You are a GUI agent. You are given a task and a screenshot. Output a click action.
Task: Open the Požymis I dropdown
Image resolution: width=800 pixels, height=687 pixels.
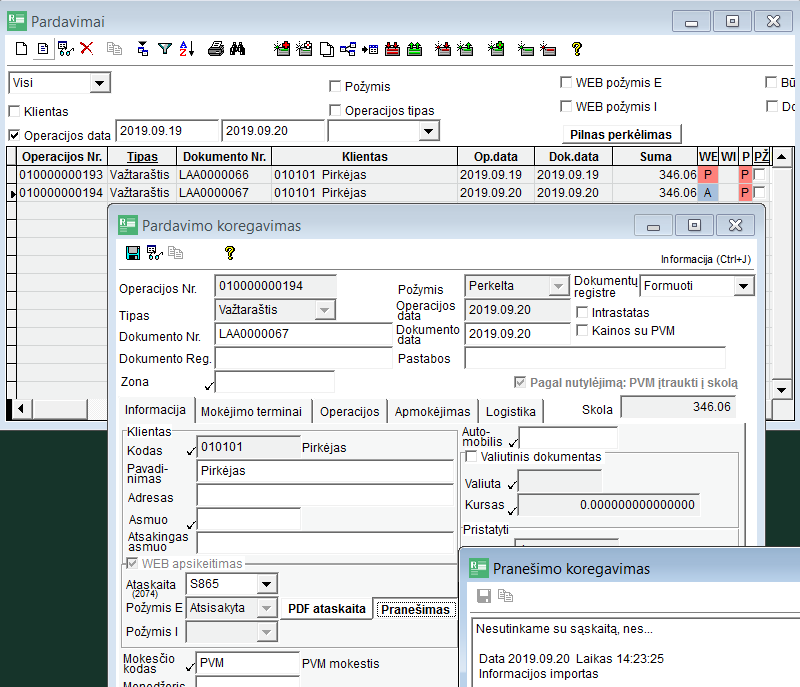click(266, 632)
